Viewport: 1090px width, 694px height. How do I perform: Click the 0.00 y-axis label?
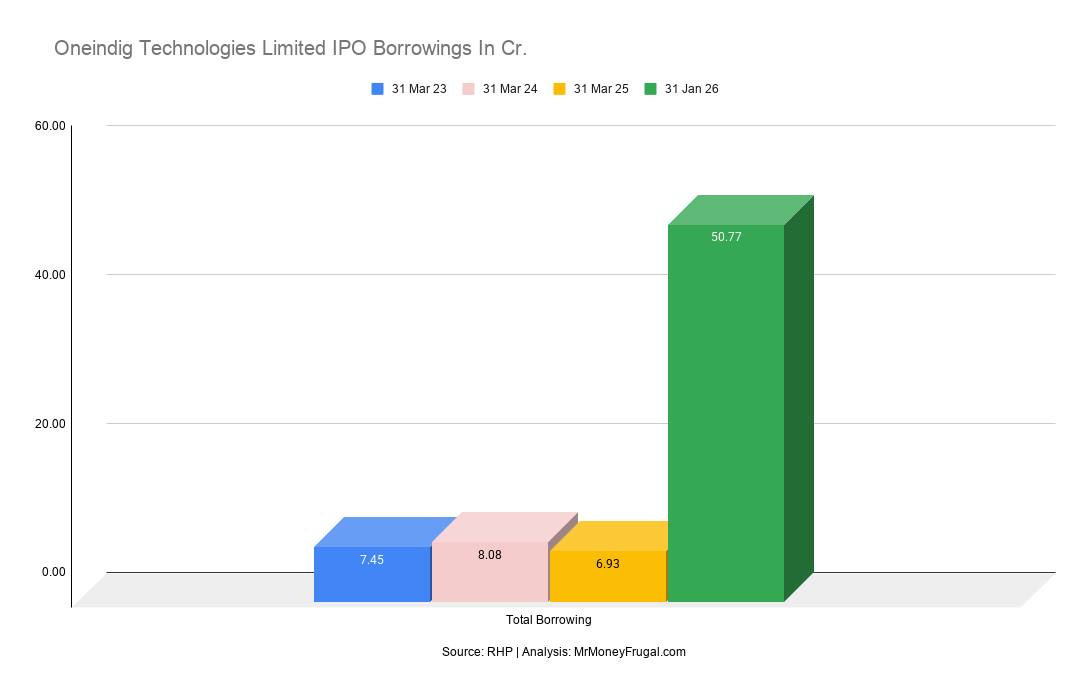tap(54, 572)
